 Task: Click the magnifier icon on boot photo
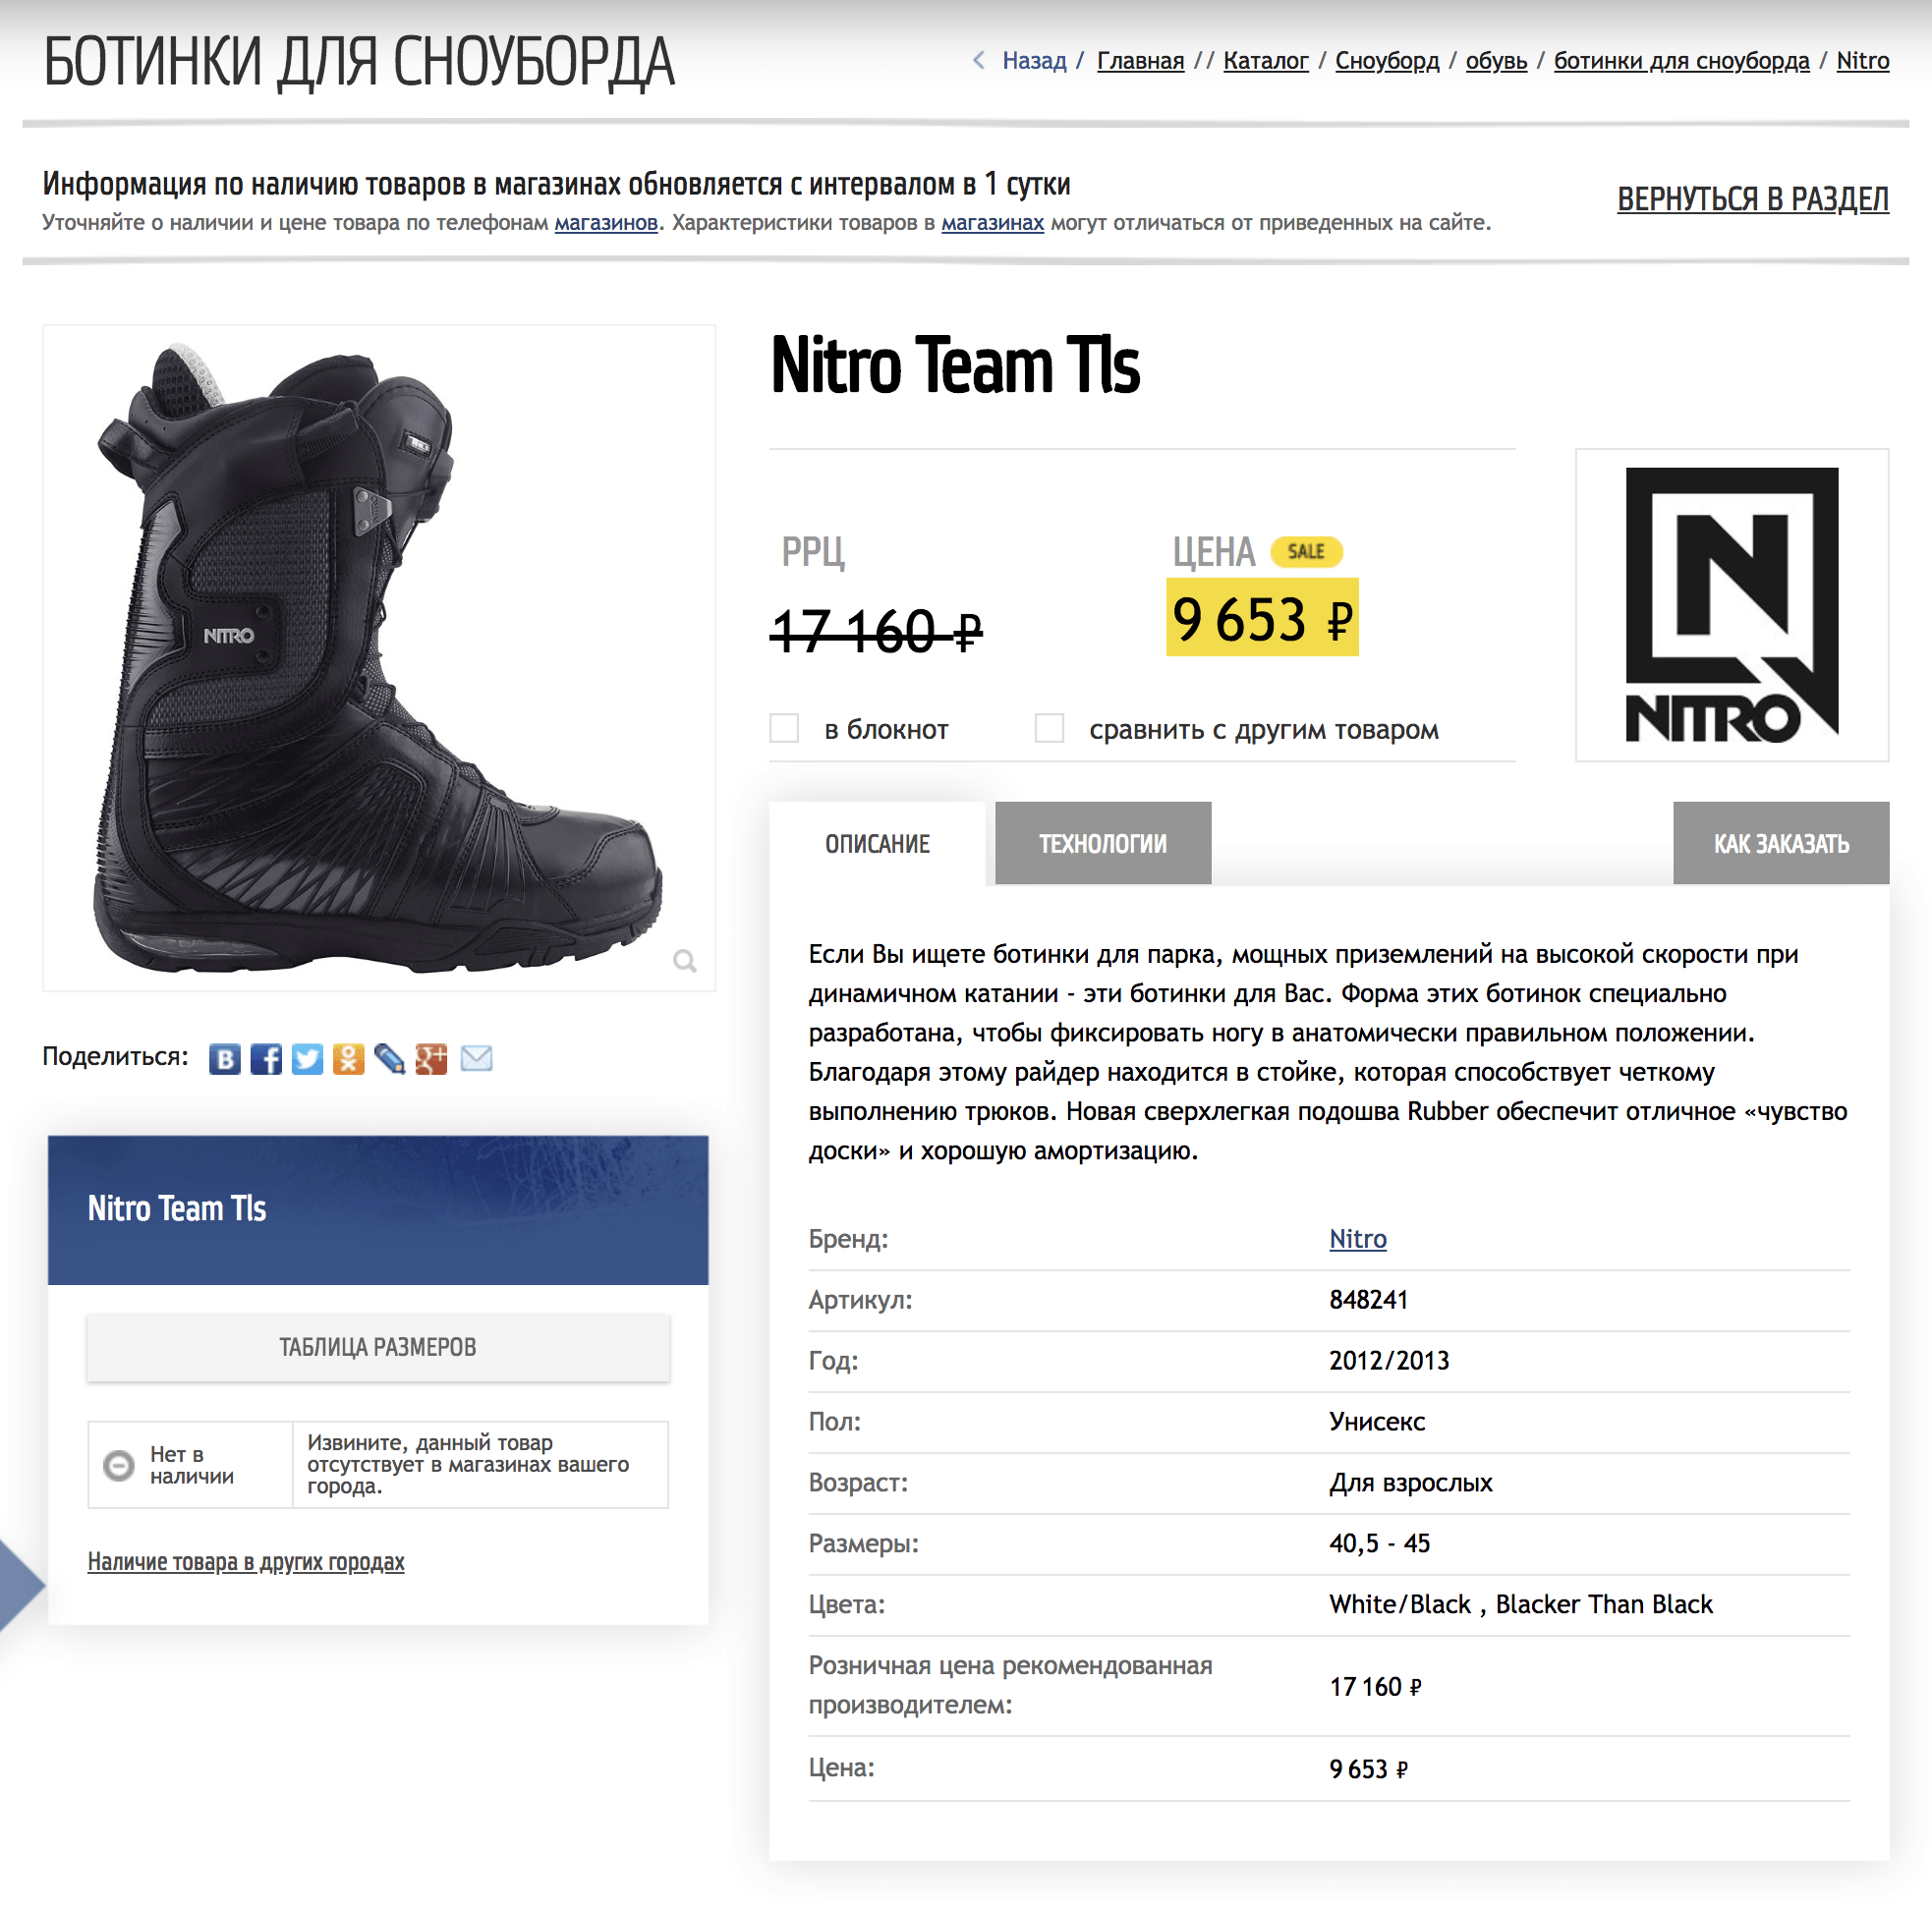tap(684, 961)
